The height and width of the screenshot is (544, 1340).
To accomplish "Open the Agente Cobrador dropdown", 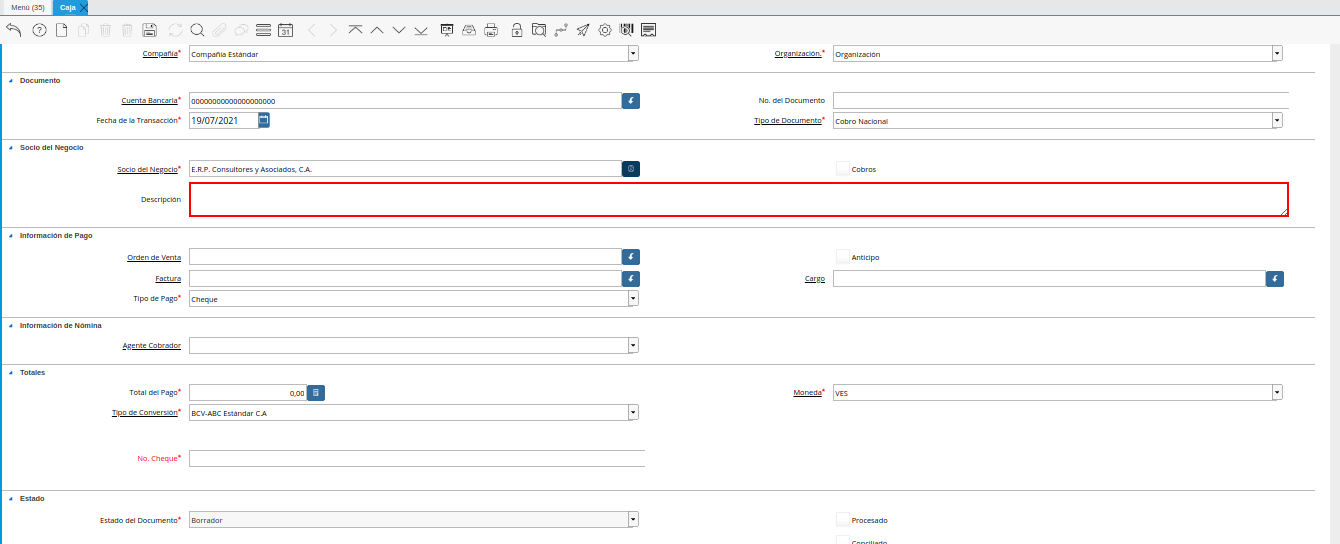I will [x=633, y=345].
